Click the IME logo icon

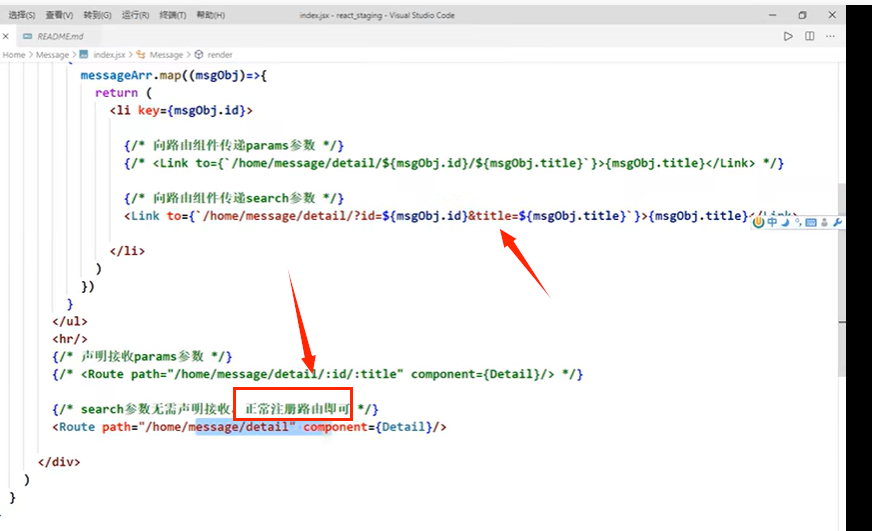click(x=758, y=222)
